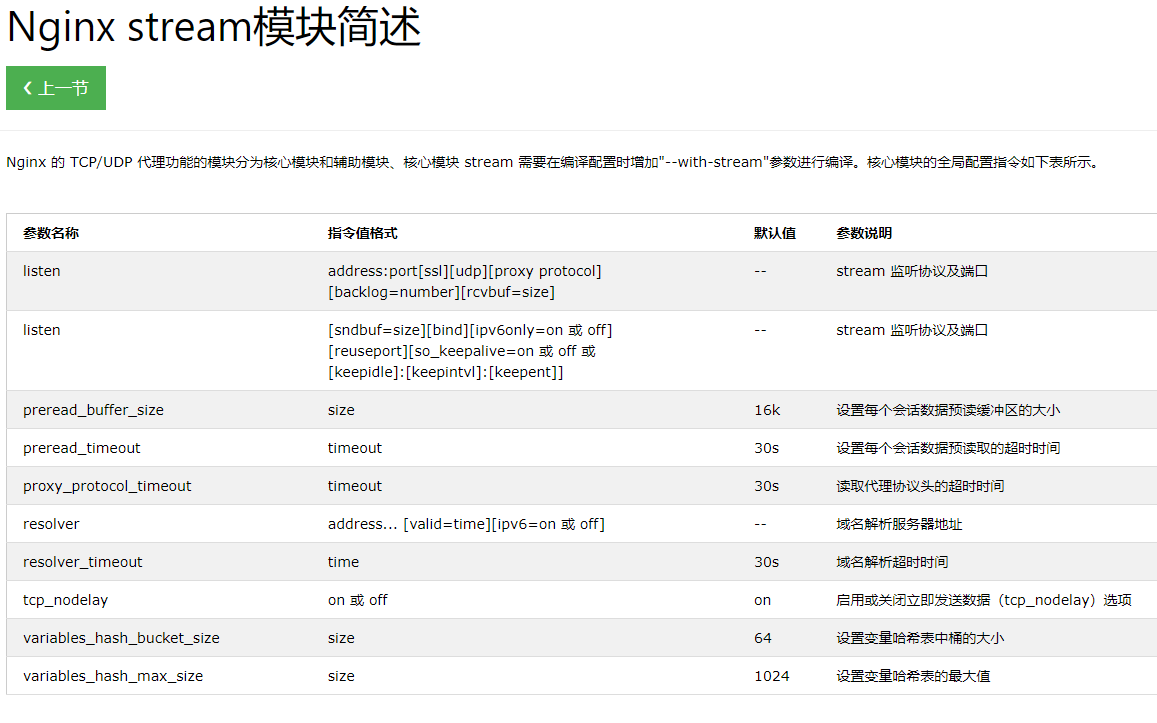Click the 设置每个会话数据预读取的超时时间 description
Viewport: 1157px width, 723px height.
(948, 448)
